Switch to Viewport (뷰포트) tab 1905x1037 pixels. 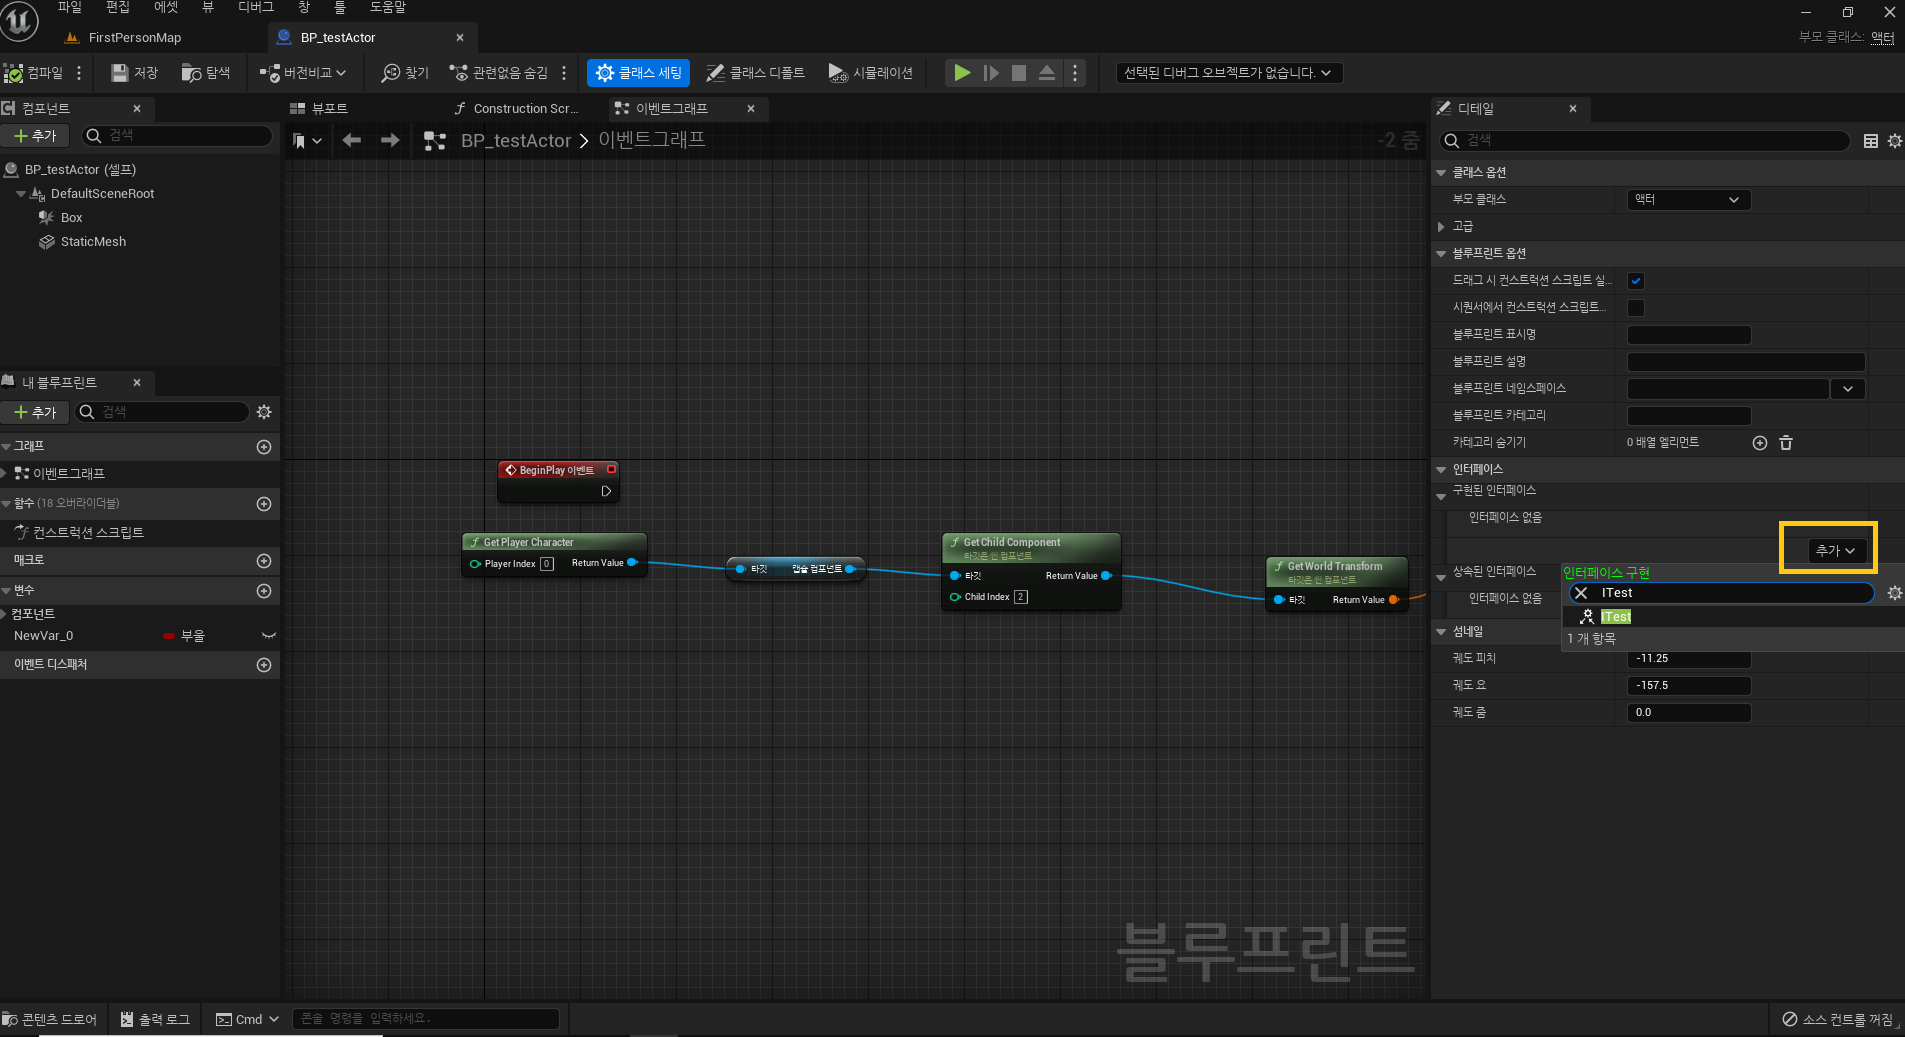(x=320, y=108)
